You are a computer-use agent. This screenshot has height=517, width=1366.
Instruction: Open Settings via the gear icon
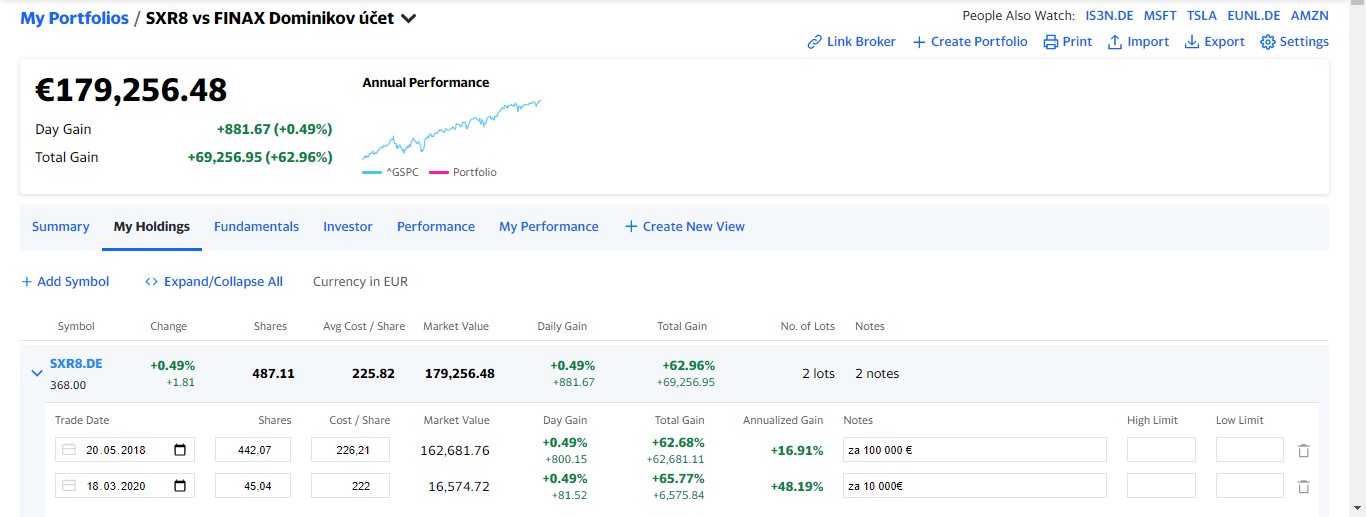[x=1267, y=42]
